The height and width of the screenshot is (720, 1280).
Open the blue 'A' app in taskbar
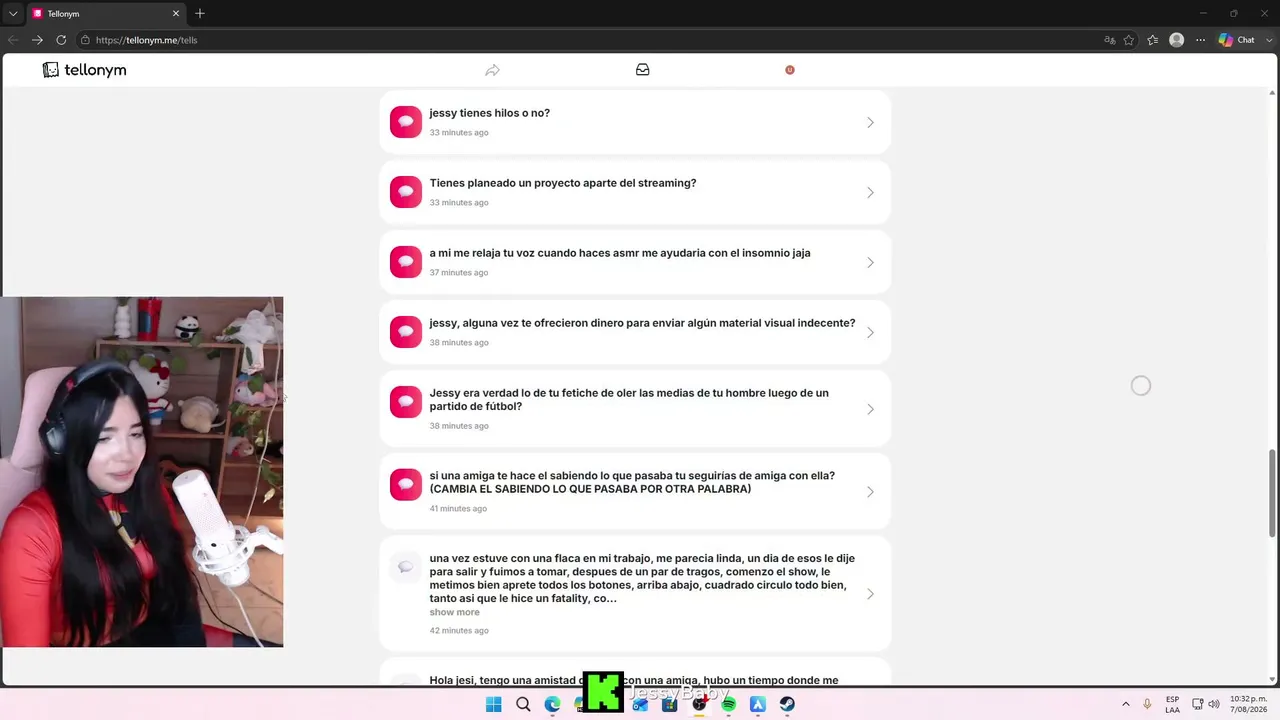(758, 704)
